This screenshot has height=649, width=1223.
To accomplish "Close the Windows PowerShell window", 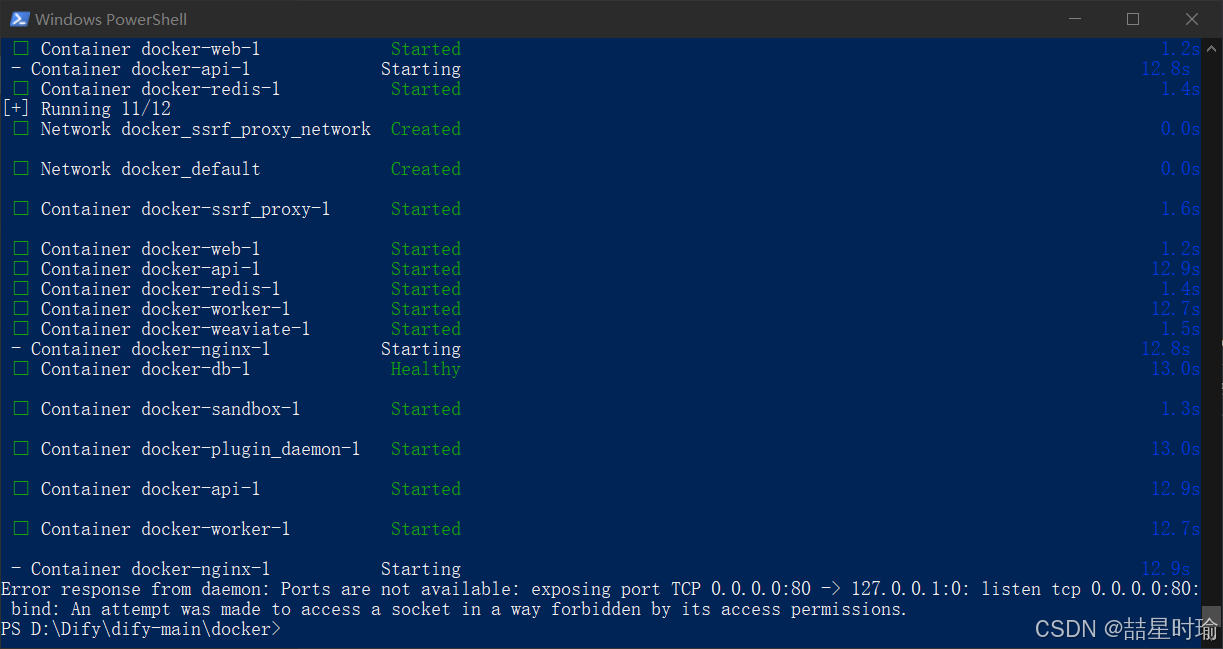I will click(1191, 19).
